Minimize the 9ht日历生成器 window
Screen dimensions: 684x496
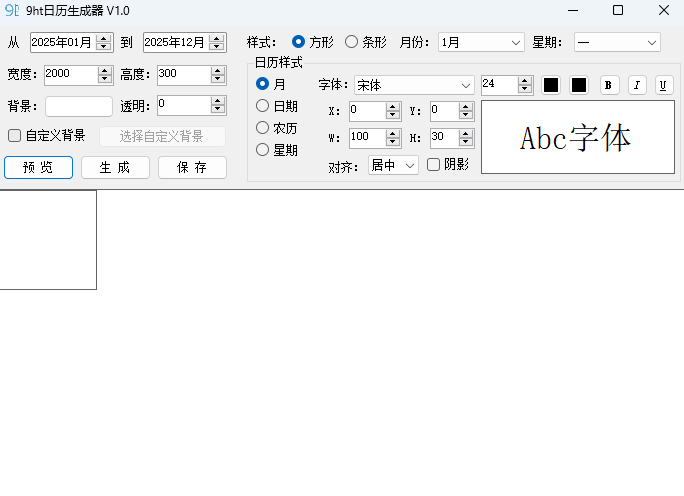click(573, 10)
